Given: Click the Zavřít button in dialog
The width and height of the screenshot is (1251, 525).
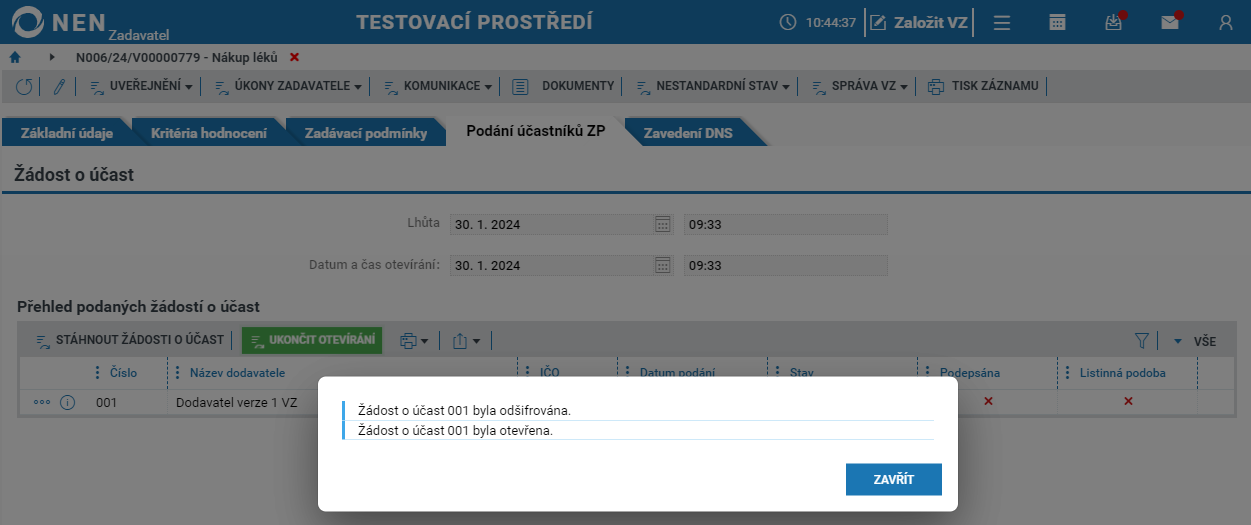Looking at the screenshot, I should pyautogui.click(x=894, y=479).
